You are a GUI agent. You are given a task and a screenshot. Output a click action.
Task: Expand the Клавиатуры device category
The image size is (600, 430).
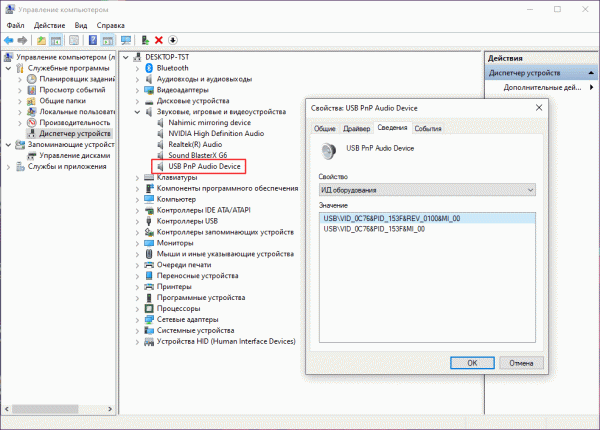137,177
